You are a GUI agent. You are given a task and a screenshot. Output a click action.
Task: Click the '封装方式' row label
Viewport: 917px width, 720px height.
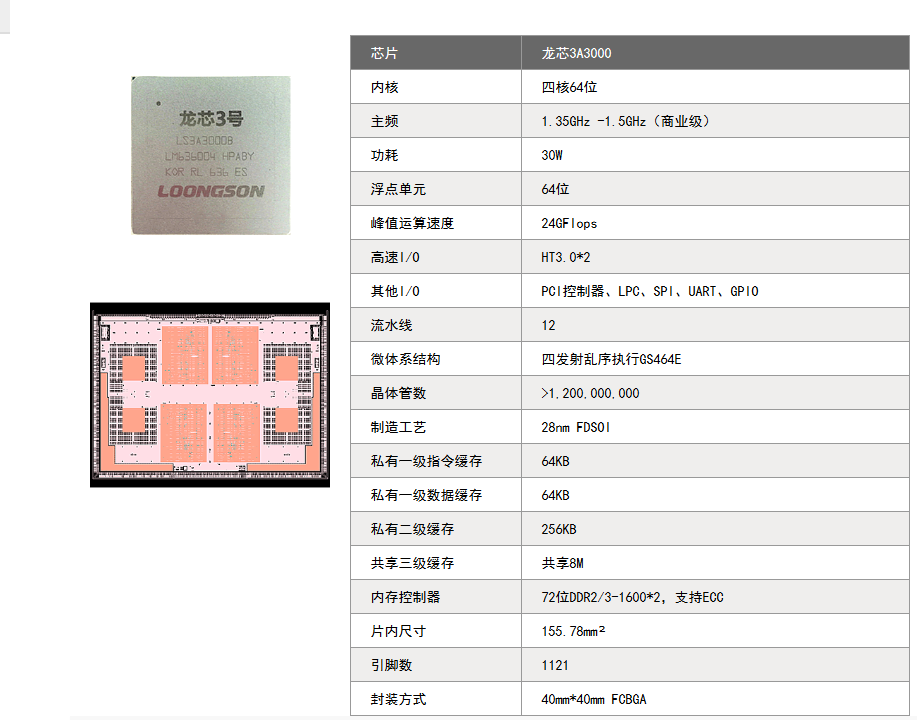(398, 698)
